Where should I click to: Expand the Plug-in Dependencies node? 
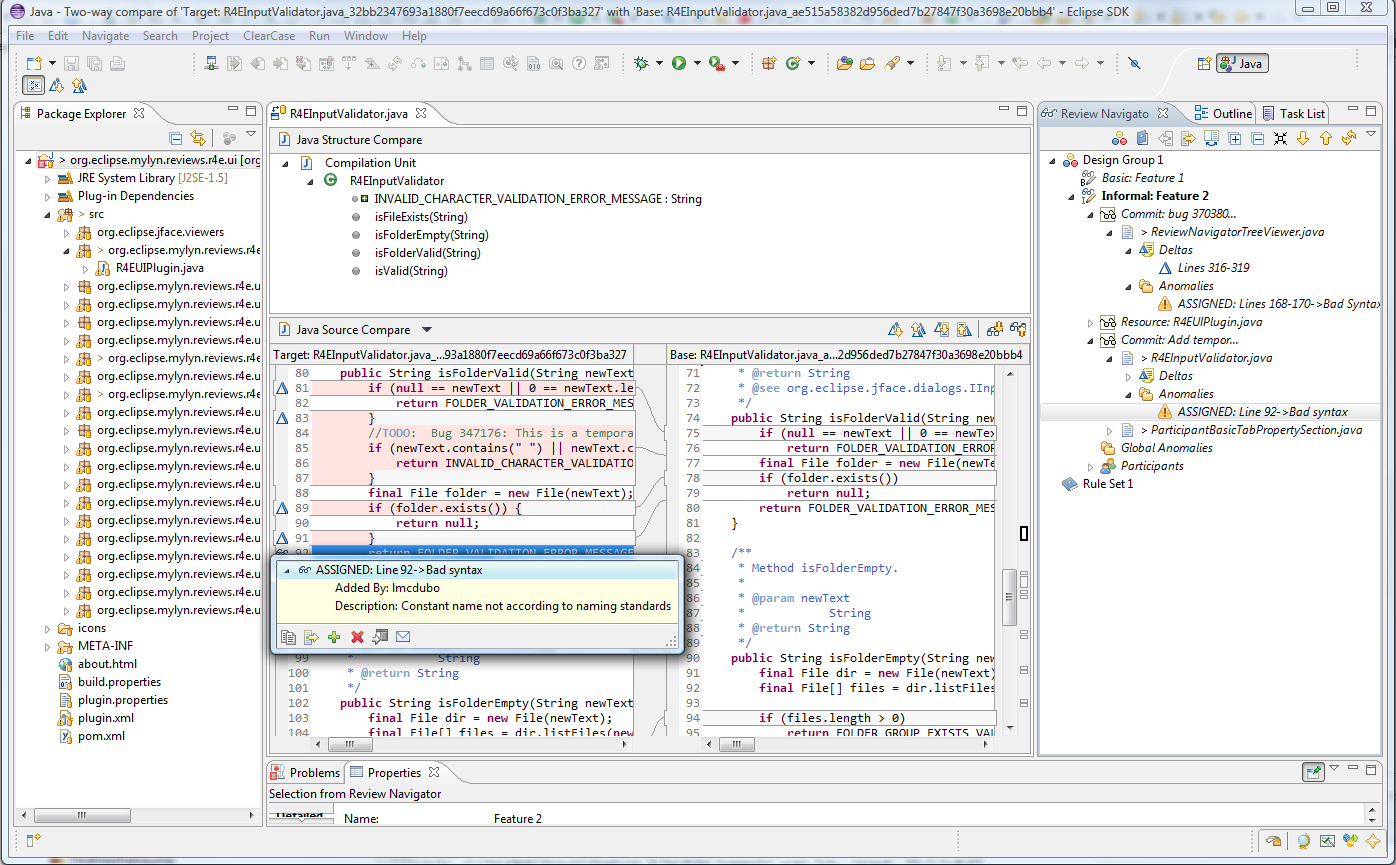[47, 196]
